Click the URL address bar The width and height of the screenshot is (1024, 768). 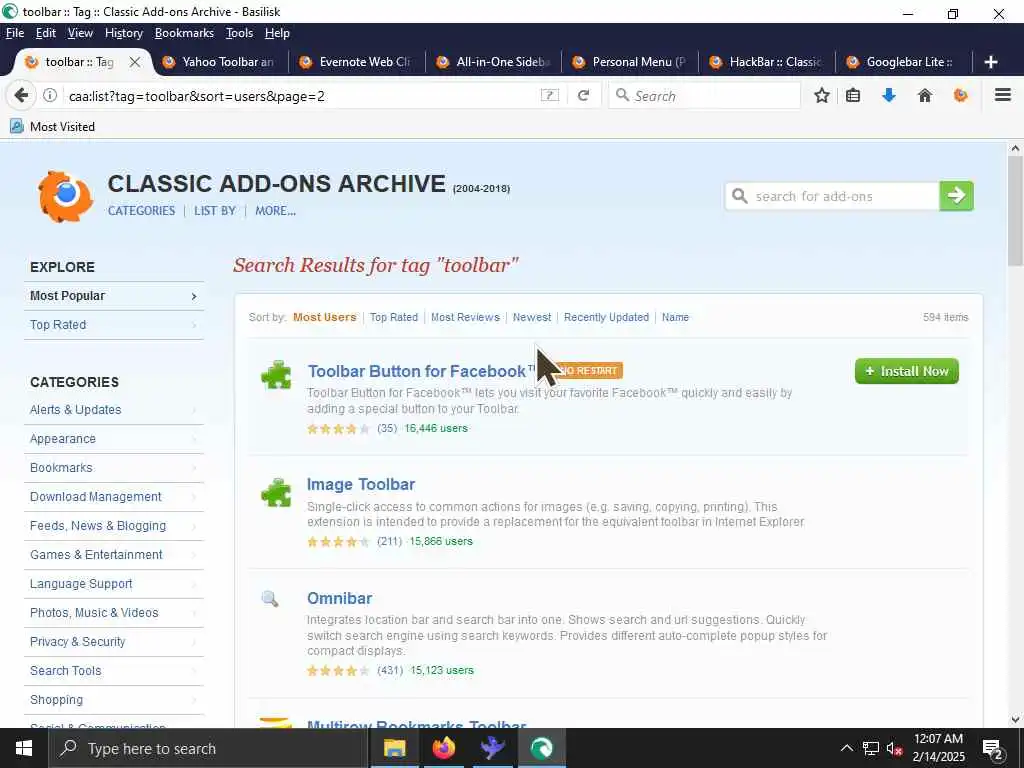300,96
